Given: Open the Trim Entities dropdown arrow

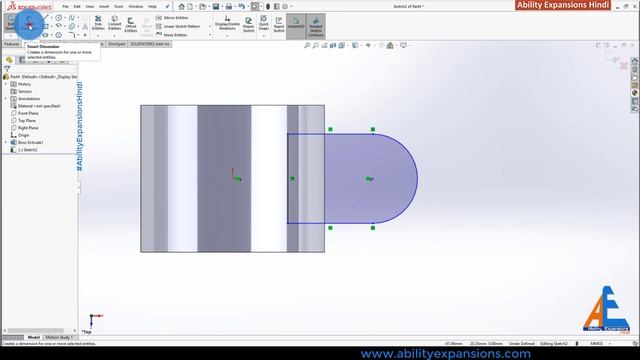Looking at the screenshot, I should point(98,36).
